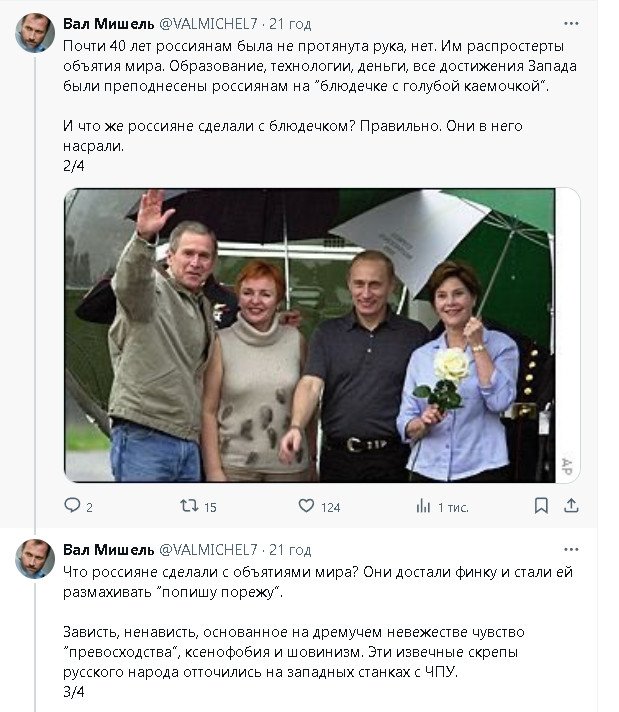Retweet the first tweet with 15 reposts
The image size is (619, 712).
187,507
